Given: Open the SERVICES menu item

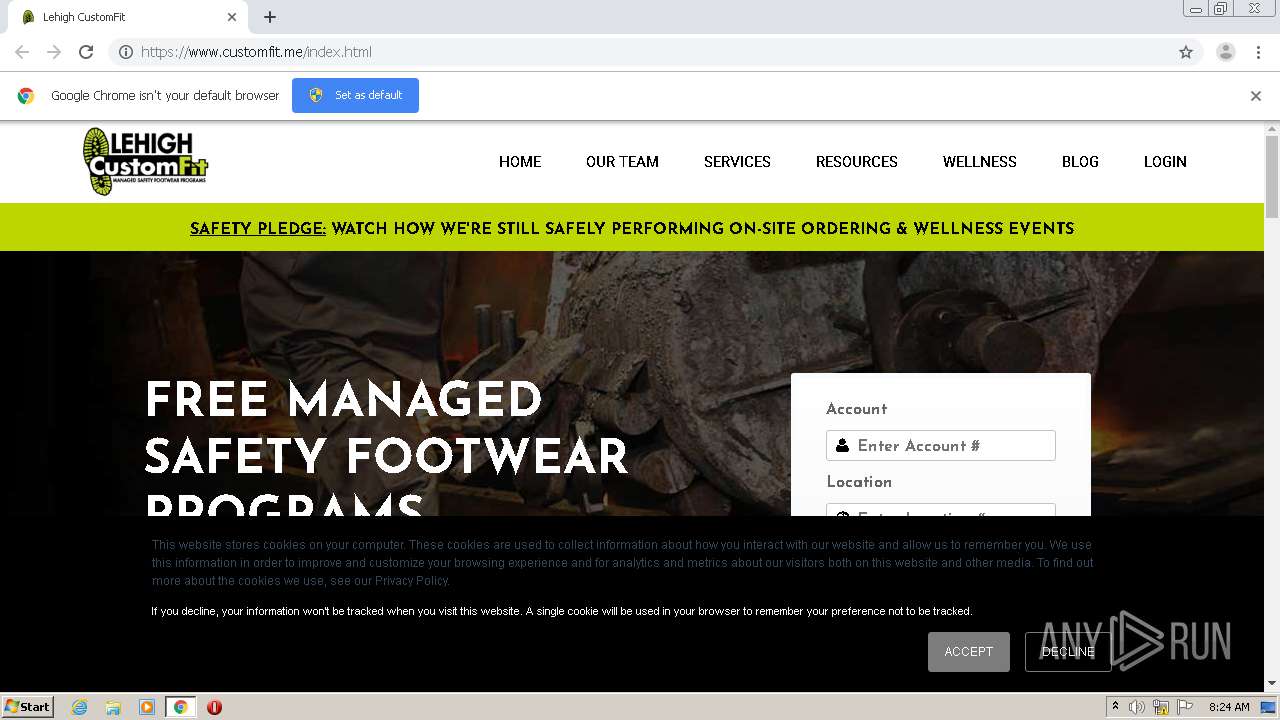Looking at the screenshot, I should click(x=737, y=162).
